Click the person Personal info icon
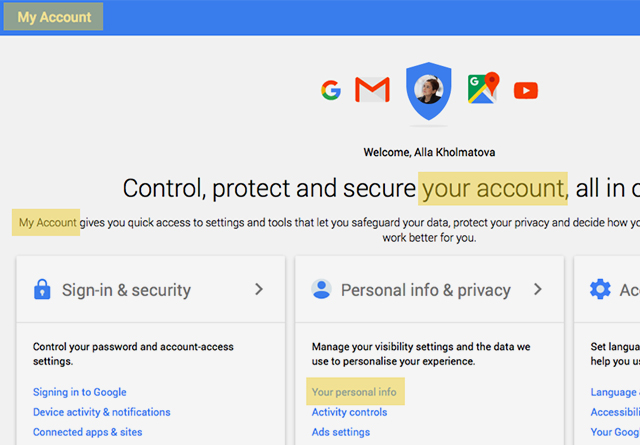Image resolution: width=640 pixels, height=445 pixels. pos(321,290)
